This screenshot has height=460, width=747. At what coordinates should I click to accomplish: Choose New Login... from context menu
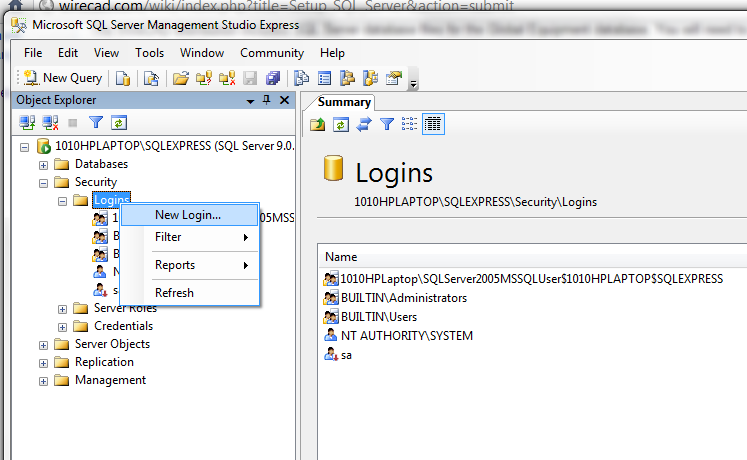[x=190, y=215]
